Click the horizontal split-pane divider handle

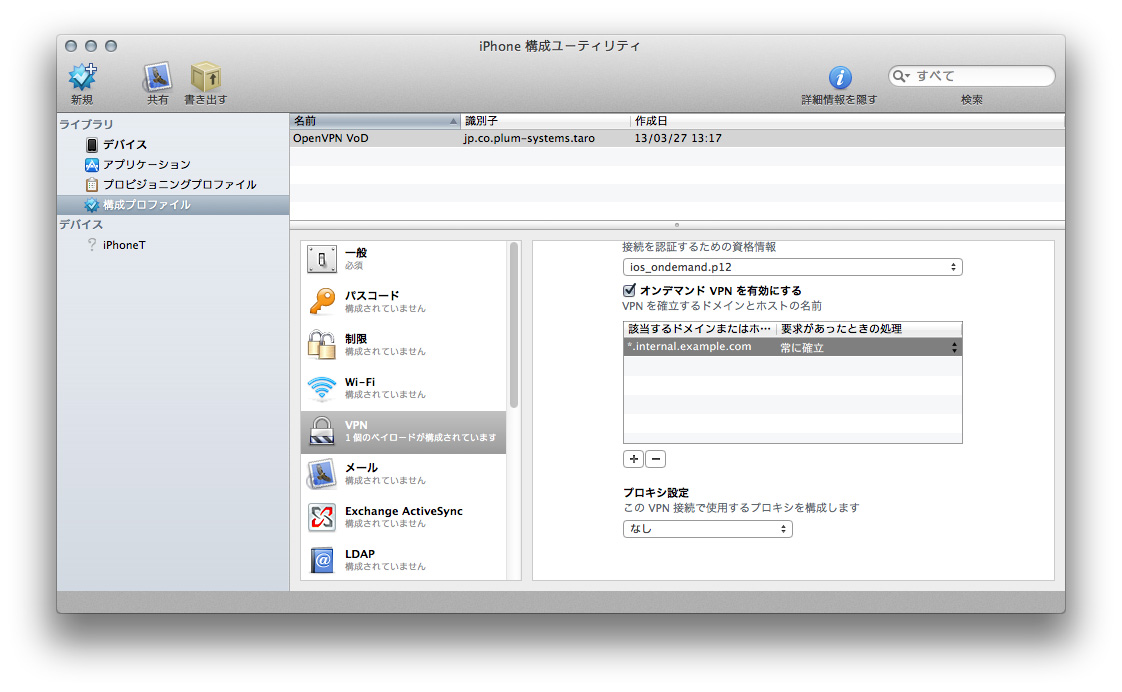tap(677, 225)
